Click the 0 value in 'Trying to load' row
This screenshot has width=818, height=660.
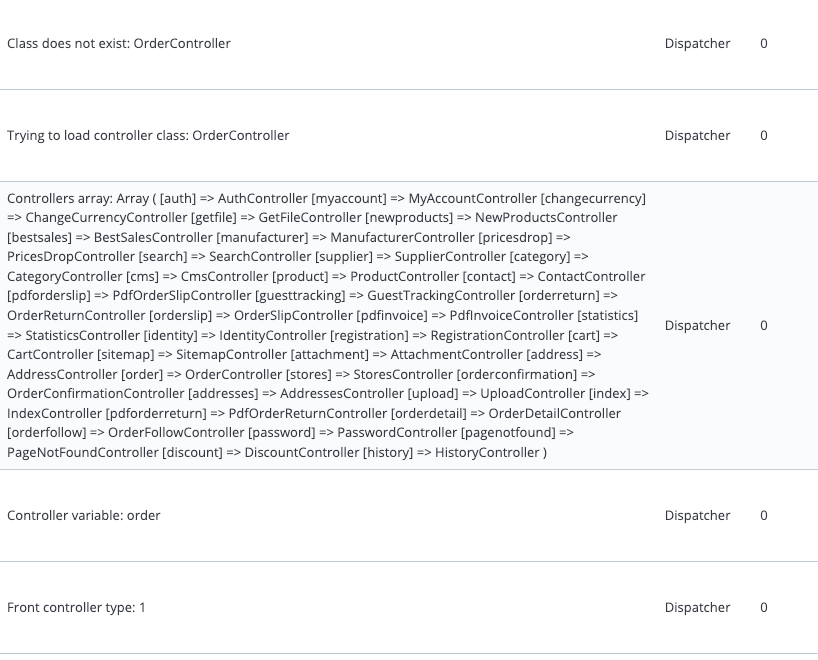(x=764, y=136)
